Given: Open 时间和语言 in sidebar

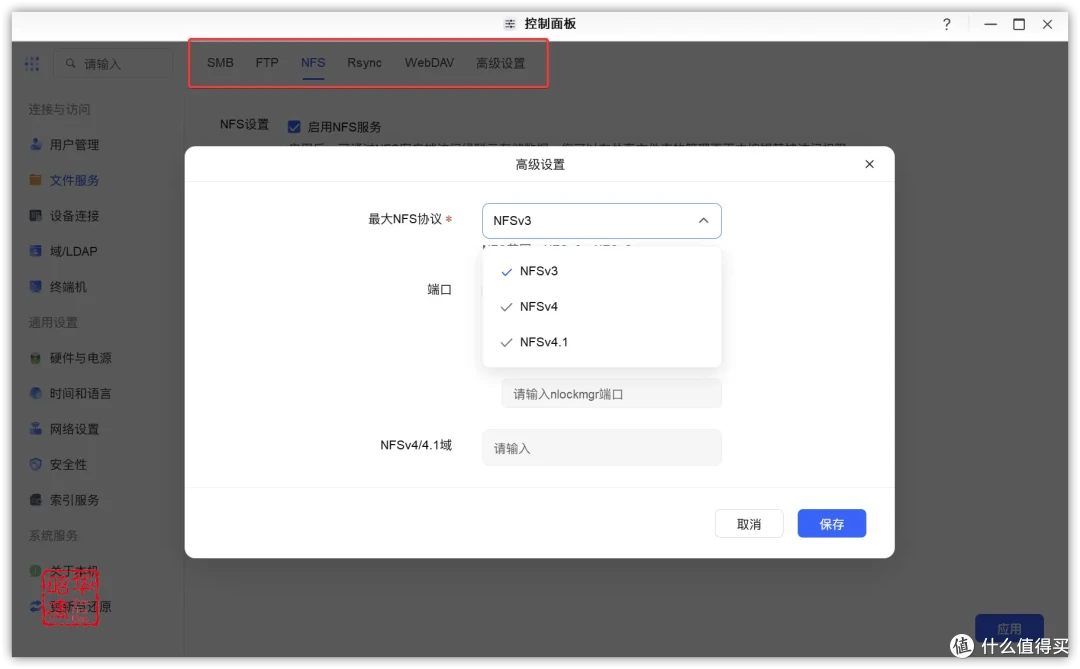Looking at the screenshot, I should pos(81,393).
